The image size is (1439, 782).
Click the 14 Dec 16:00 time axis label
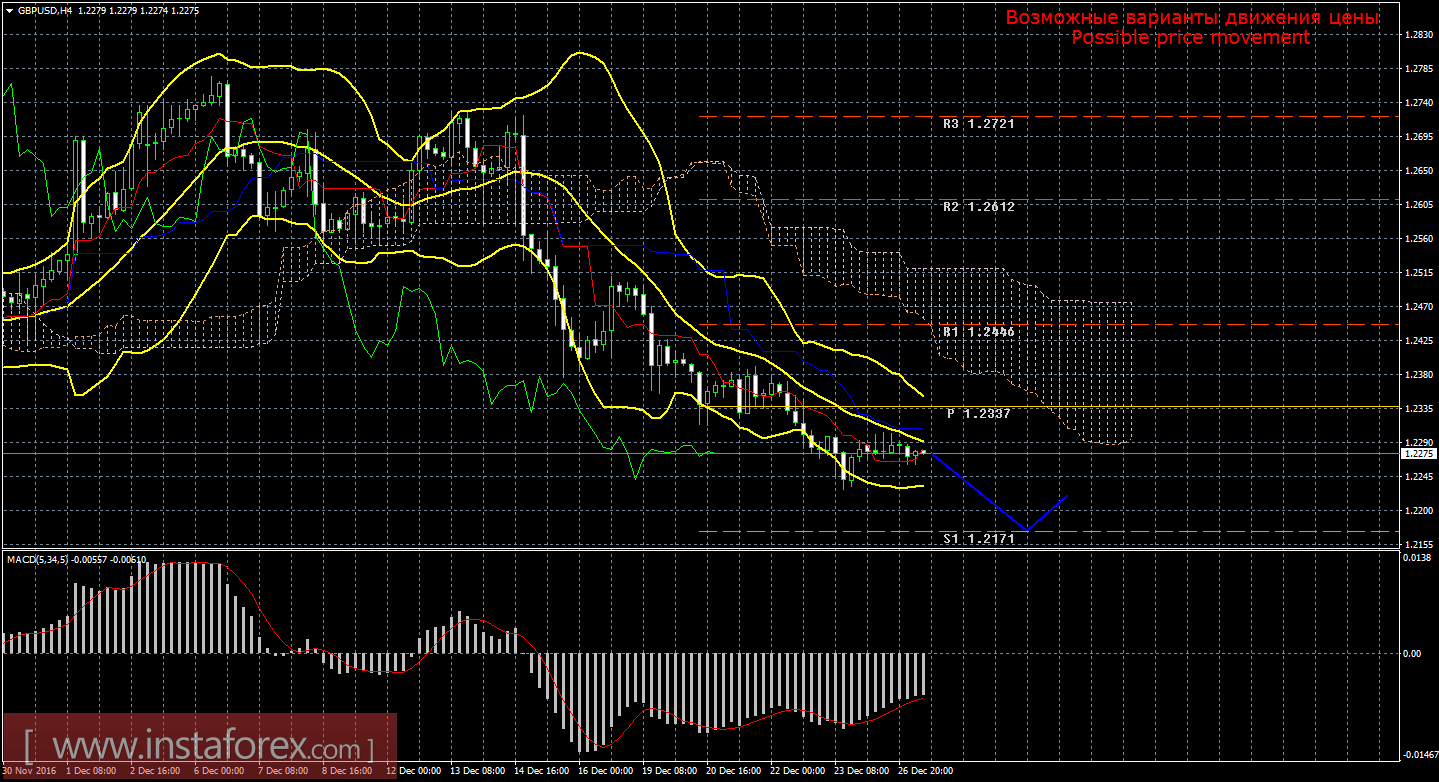[540, 772]
